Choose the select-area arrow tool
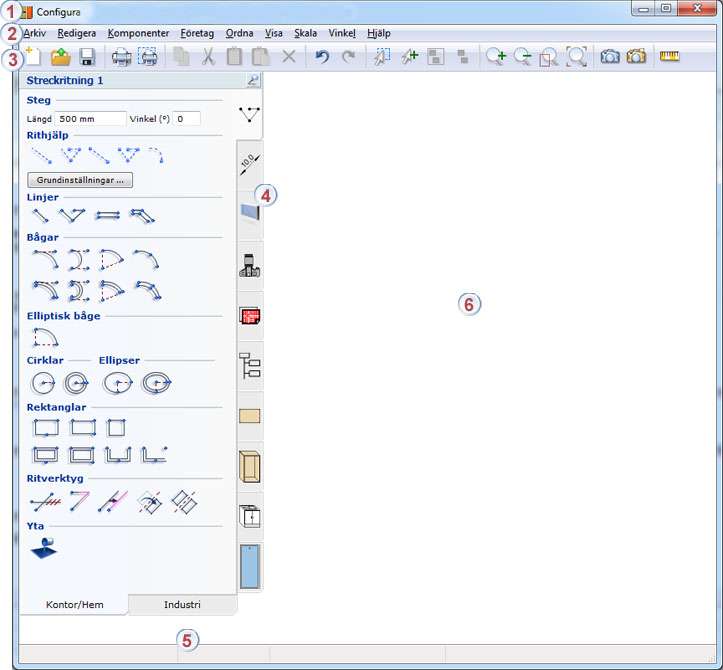723x670 pixels. (382, 56)
